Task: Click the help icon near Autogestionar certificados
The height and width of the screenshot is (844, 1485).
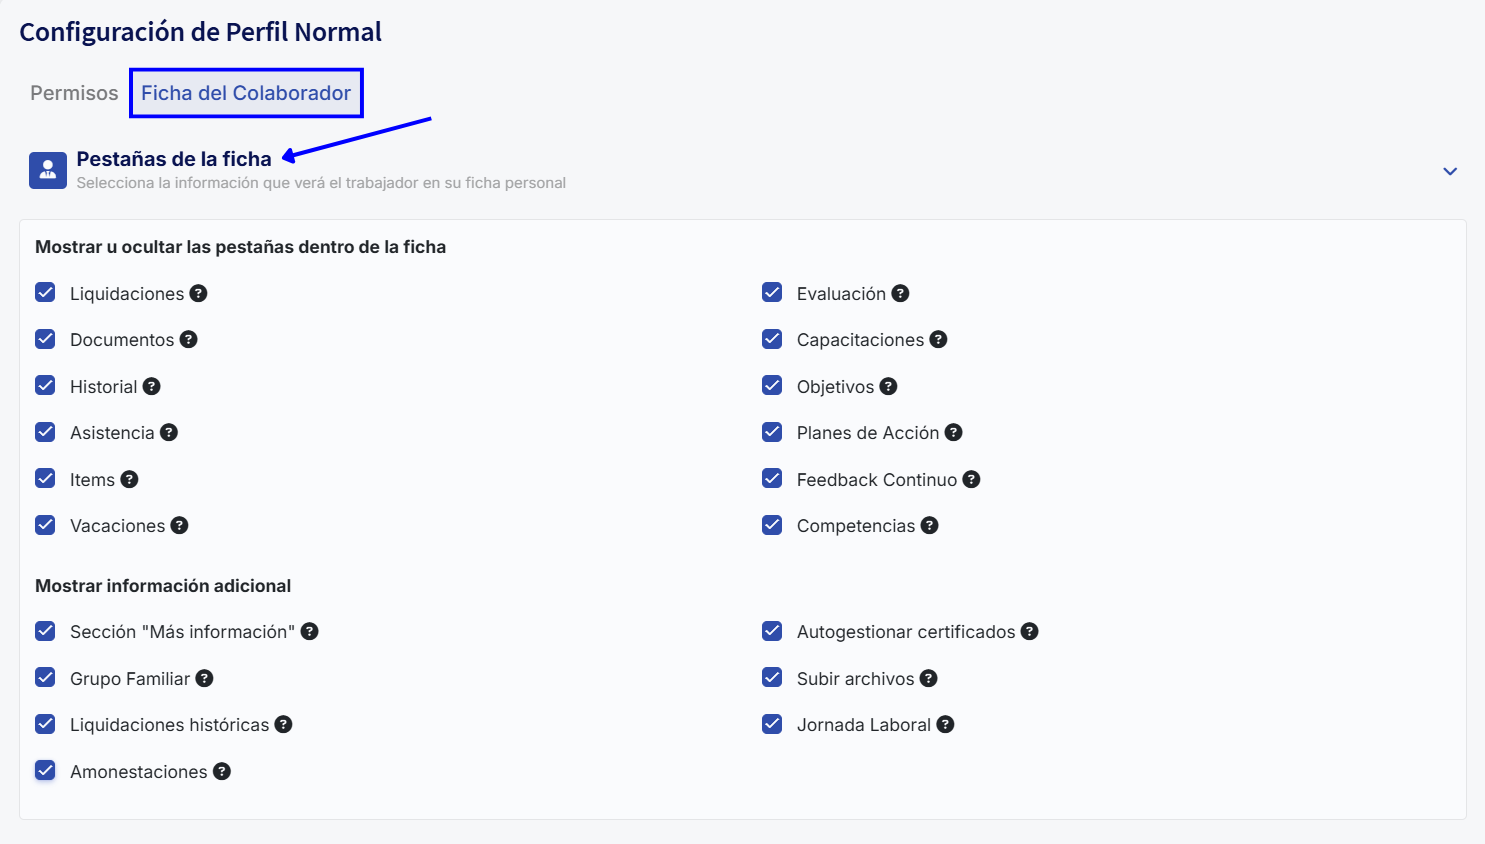Action: [x=1030, y=631]
